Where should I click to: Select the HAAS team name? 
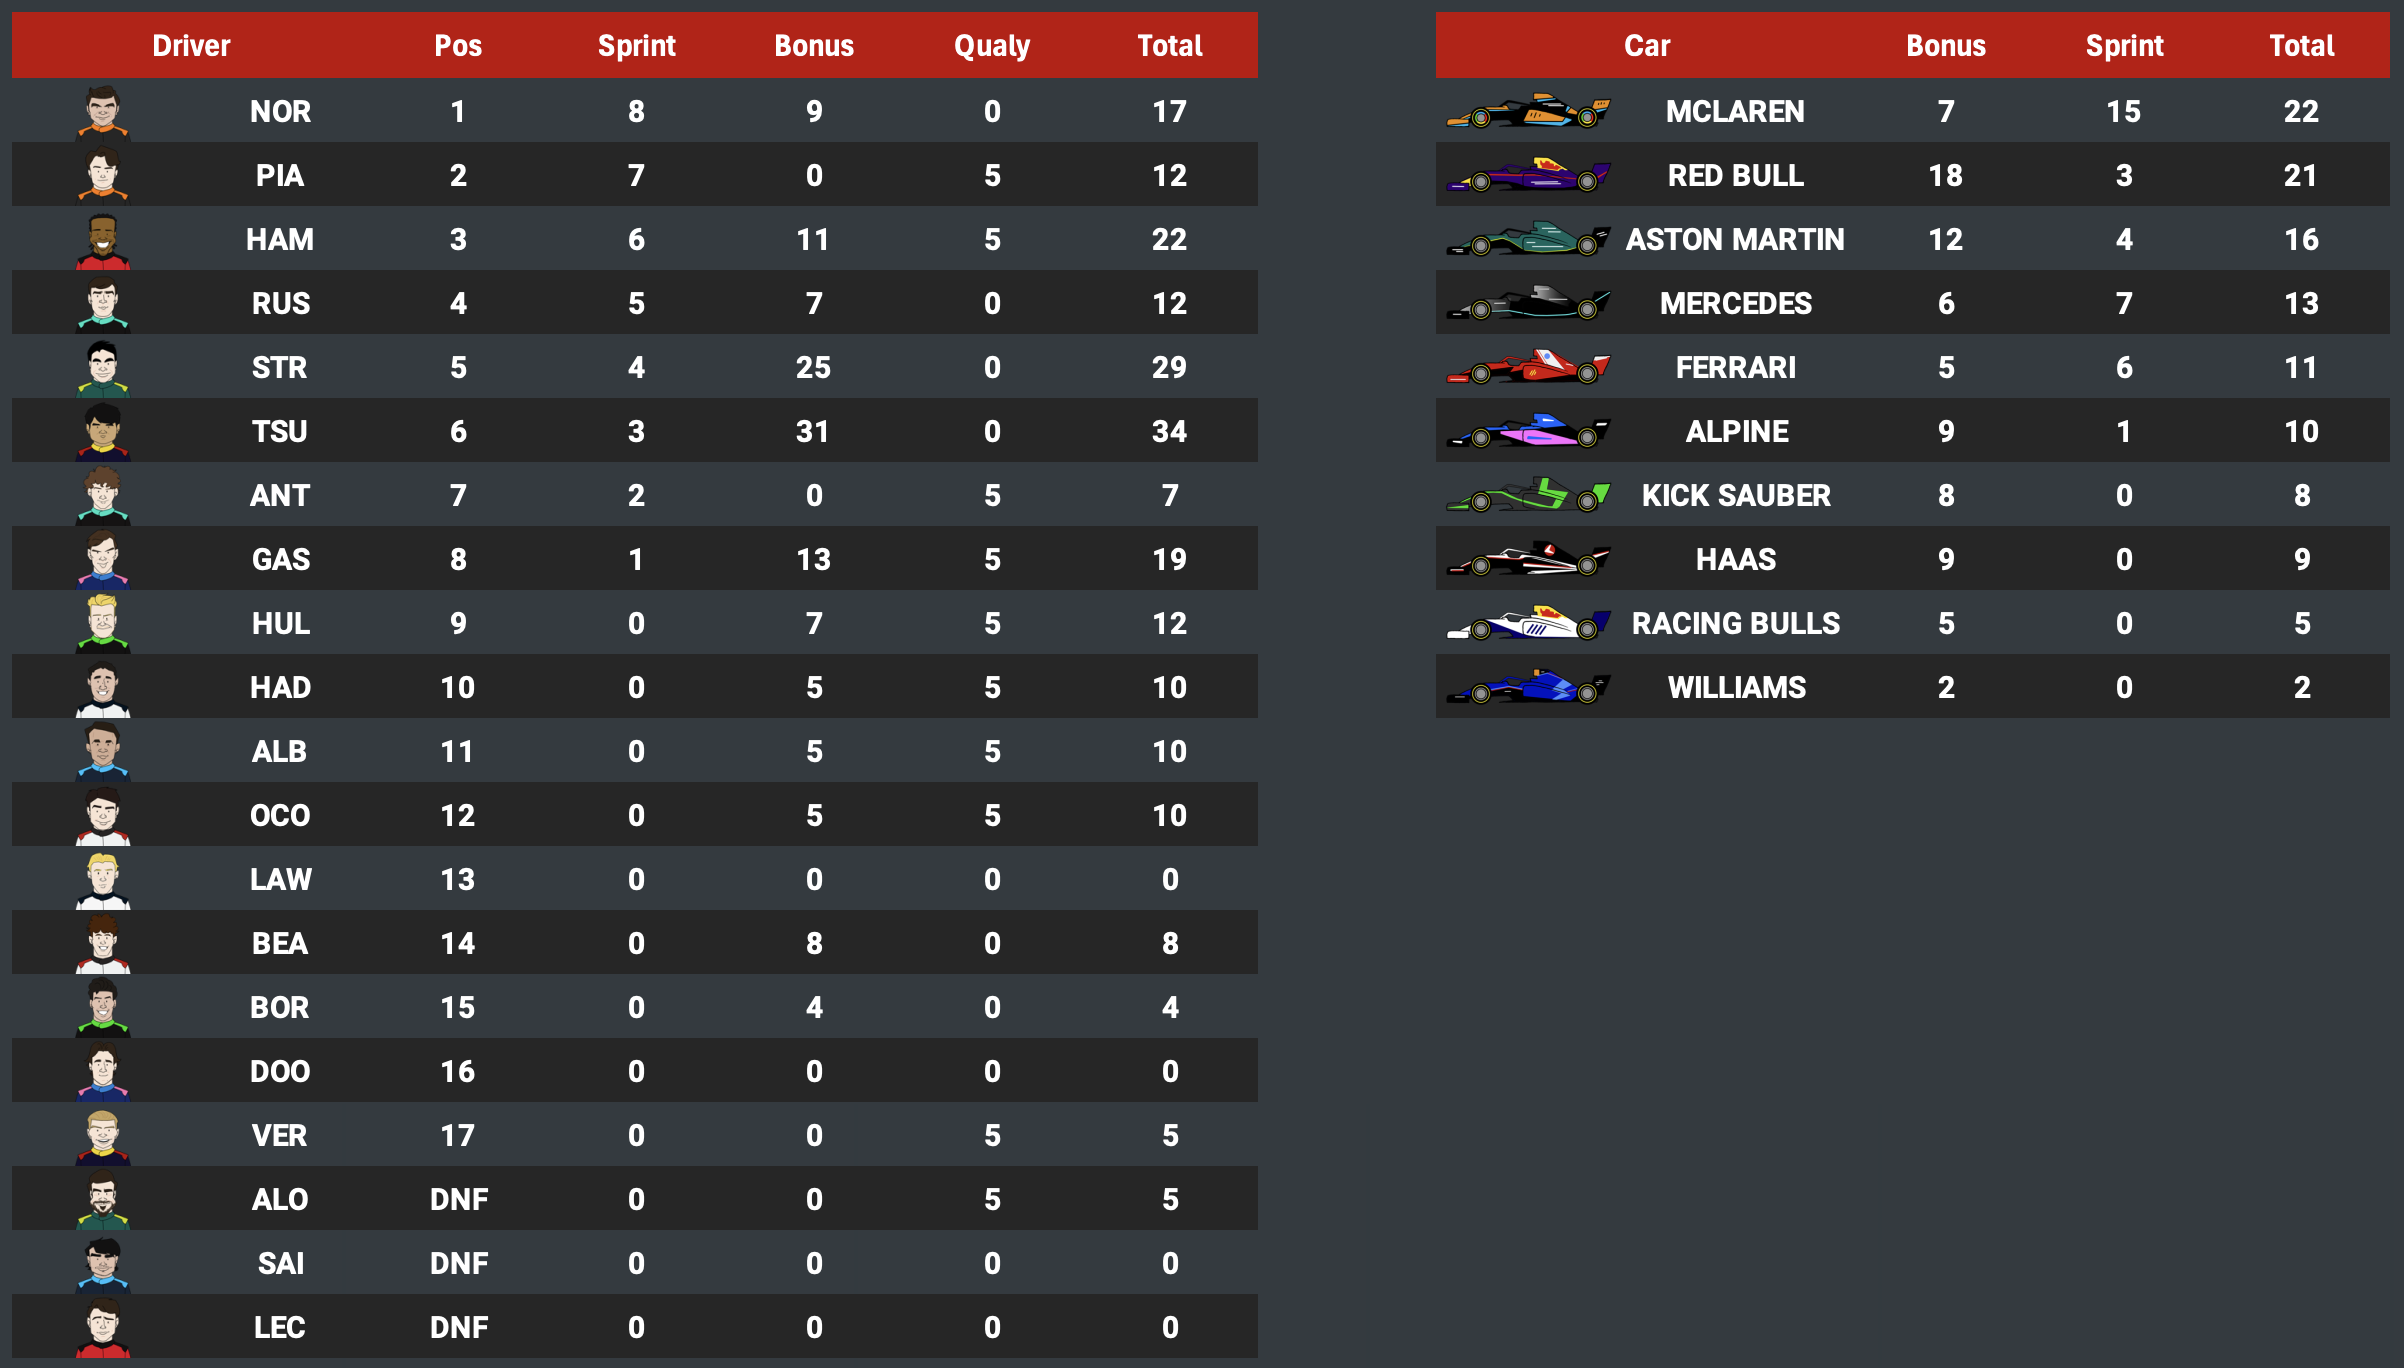point(1736,559)
